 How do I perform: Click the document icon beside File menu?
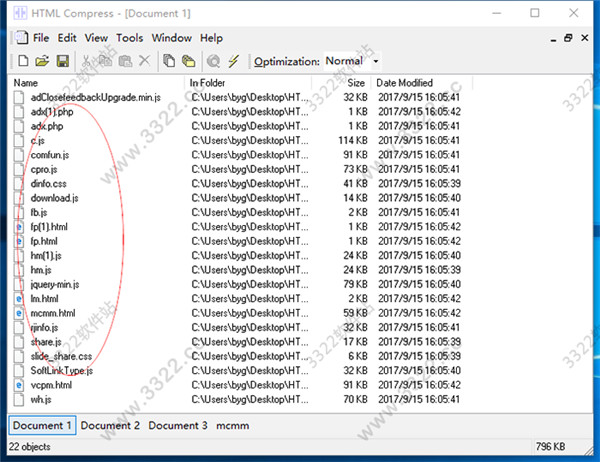21,38
